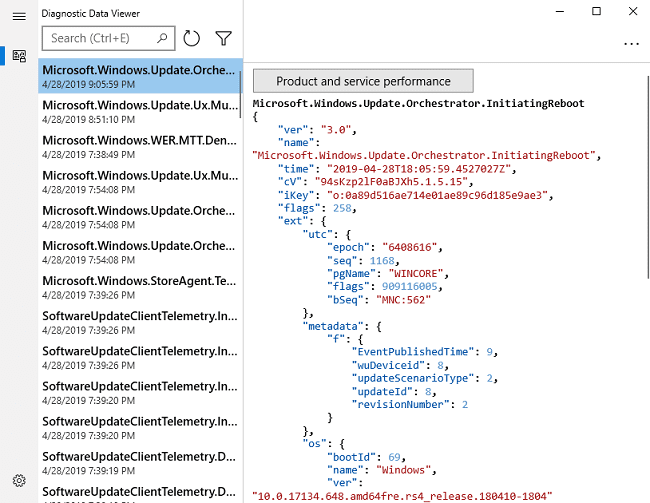Select Microsoft.Windows.WER.MTT.Den event
This screenshot has height=503, width=650.
pyautogui.click(x=140, y=147)
